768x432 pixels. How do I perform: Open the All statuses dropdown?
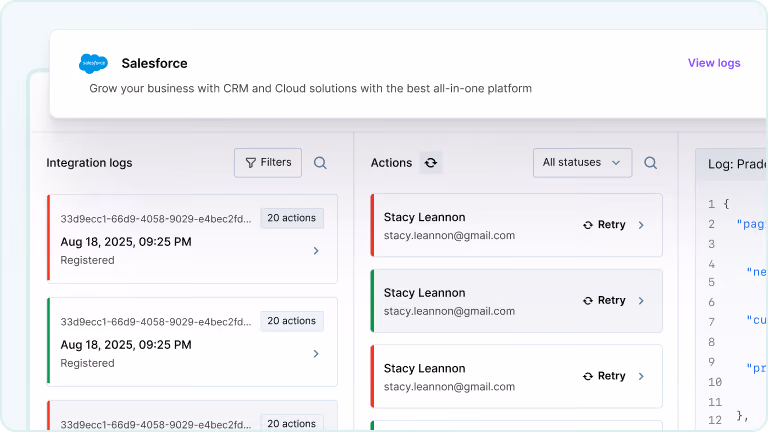582,163
